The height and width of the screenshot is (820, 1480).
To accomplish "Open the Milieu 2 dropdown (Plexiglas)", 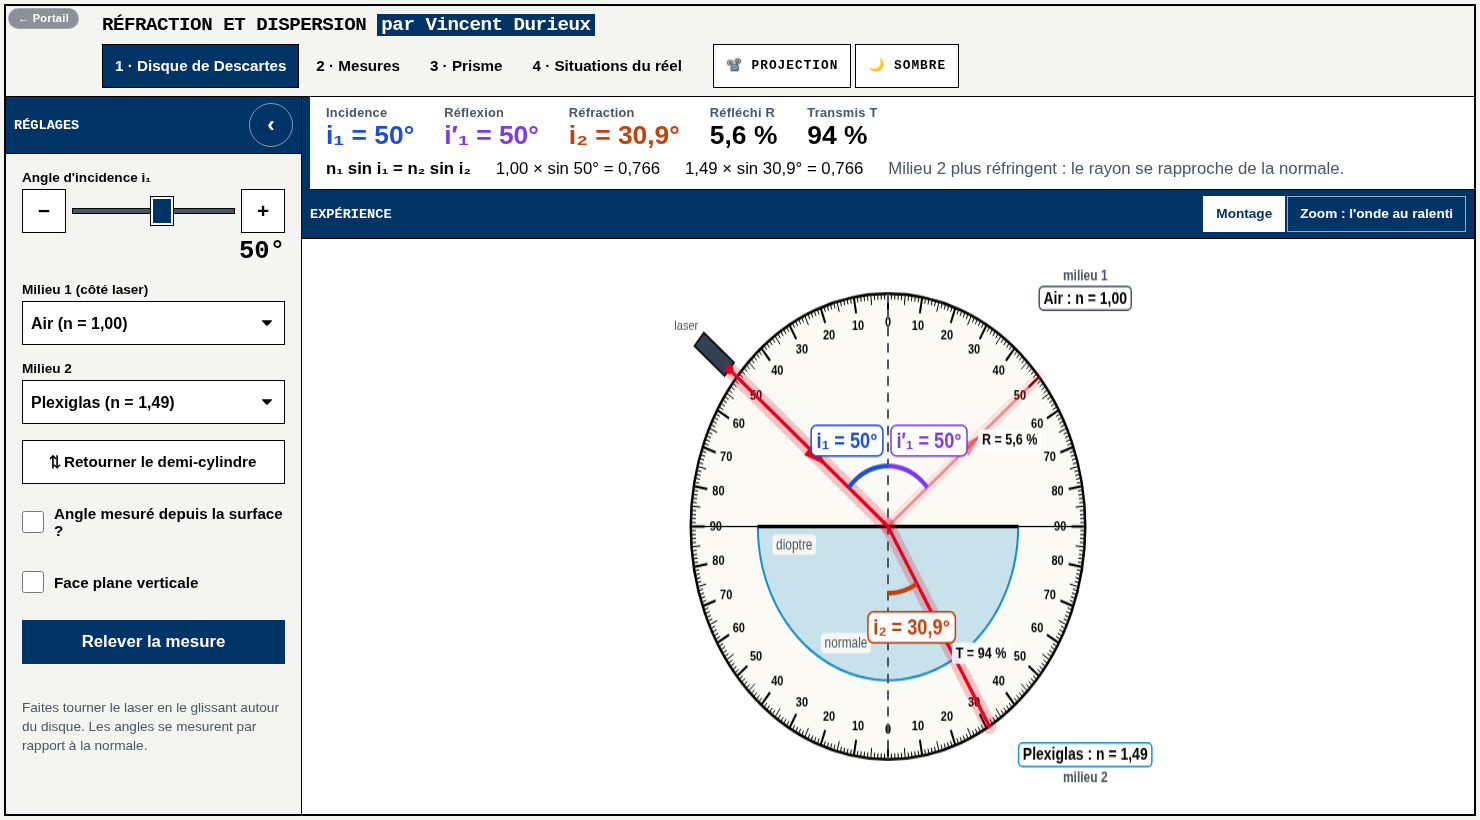I will tap(153, 402).
